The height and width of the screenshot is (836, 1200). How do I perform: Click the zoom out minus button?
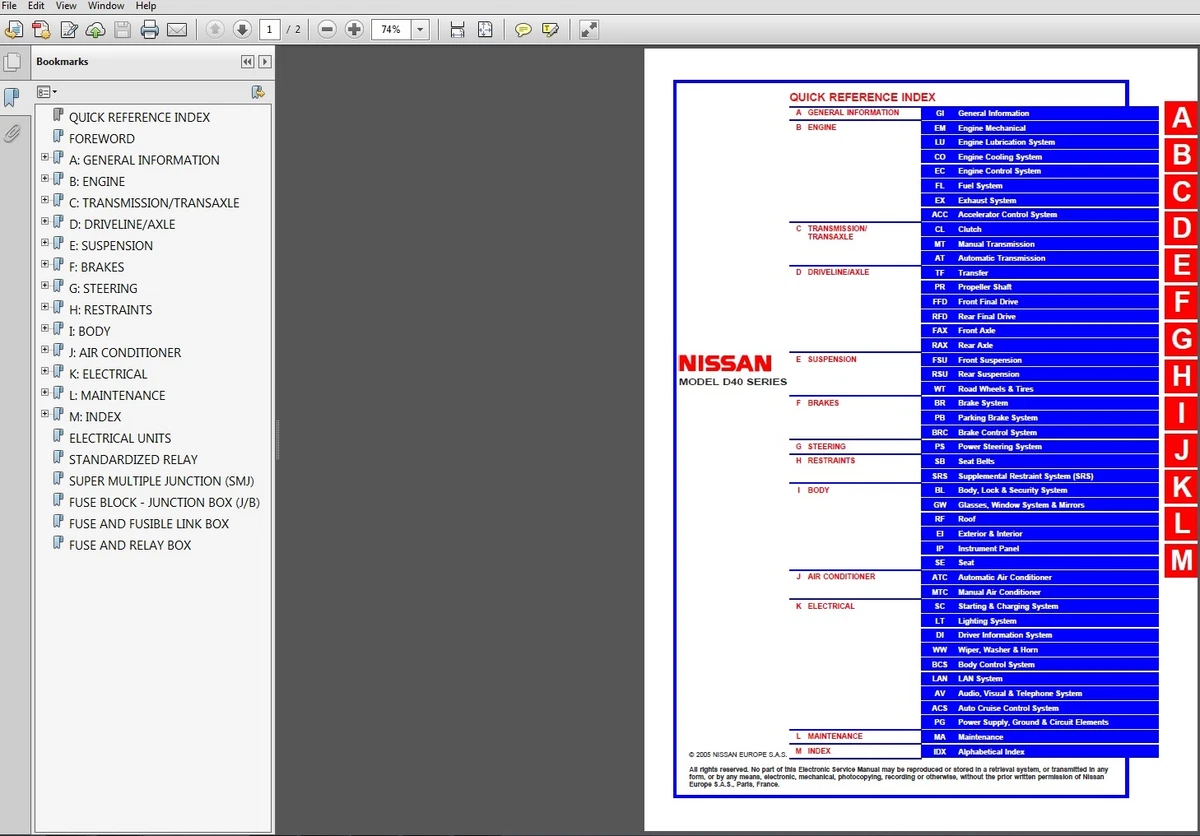click(327, 30)
